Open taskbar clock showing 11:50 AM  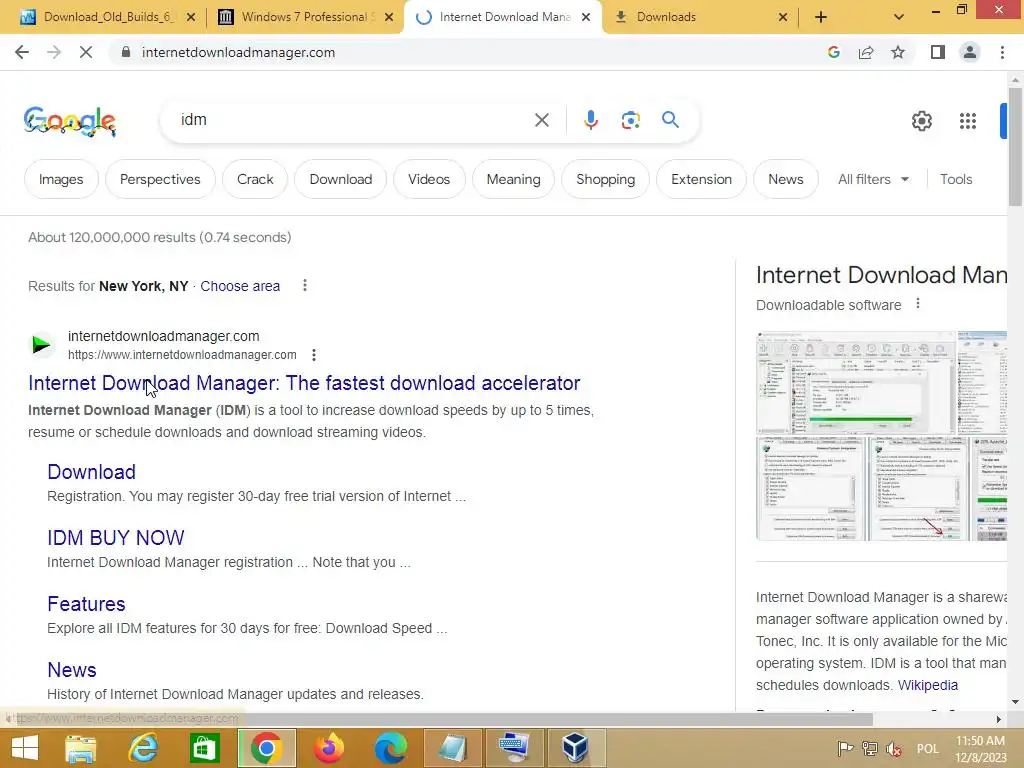980,748
